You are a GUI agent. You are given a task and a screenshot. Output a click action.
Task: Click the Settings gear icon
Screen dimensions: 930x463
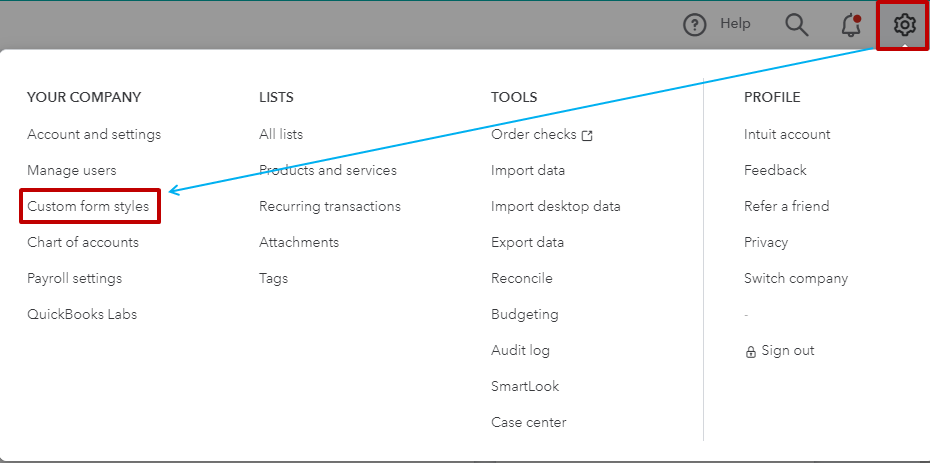click(x=904, y=24)
